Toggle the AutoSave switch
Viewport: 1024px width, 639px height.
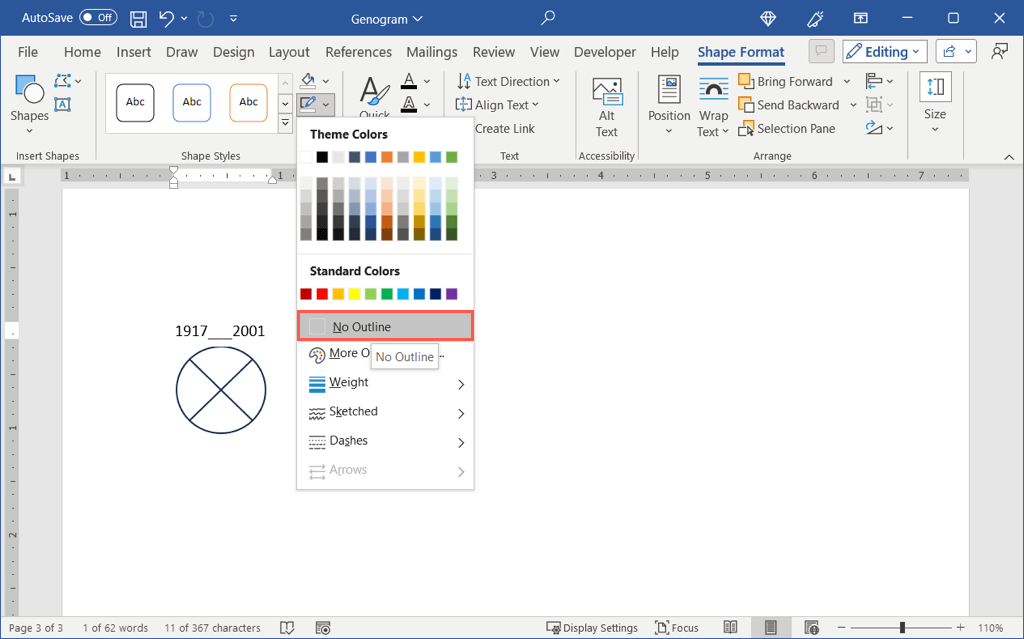pyautogui.click(x=98, y=18)
